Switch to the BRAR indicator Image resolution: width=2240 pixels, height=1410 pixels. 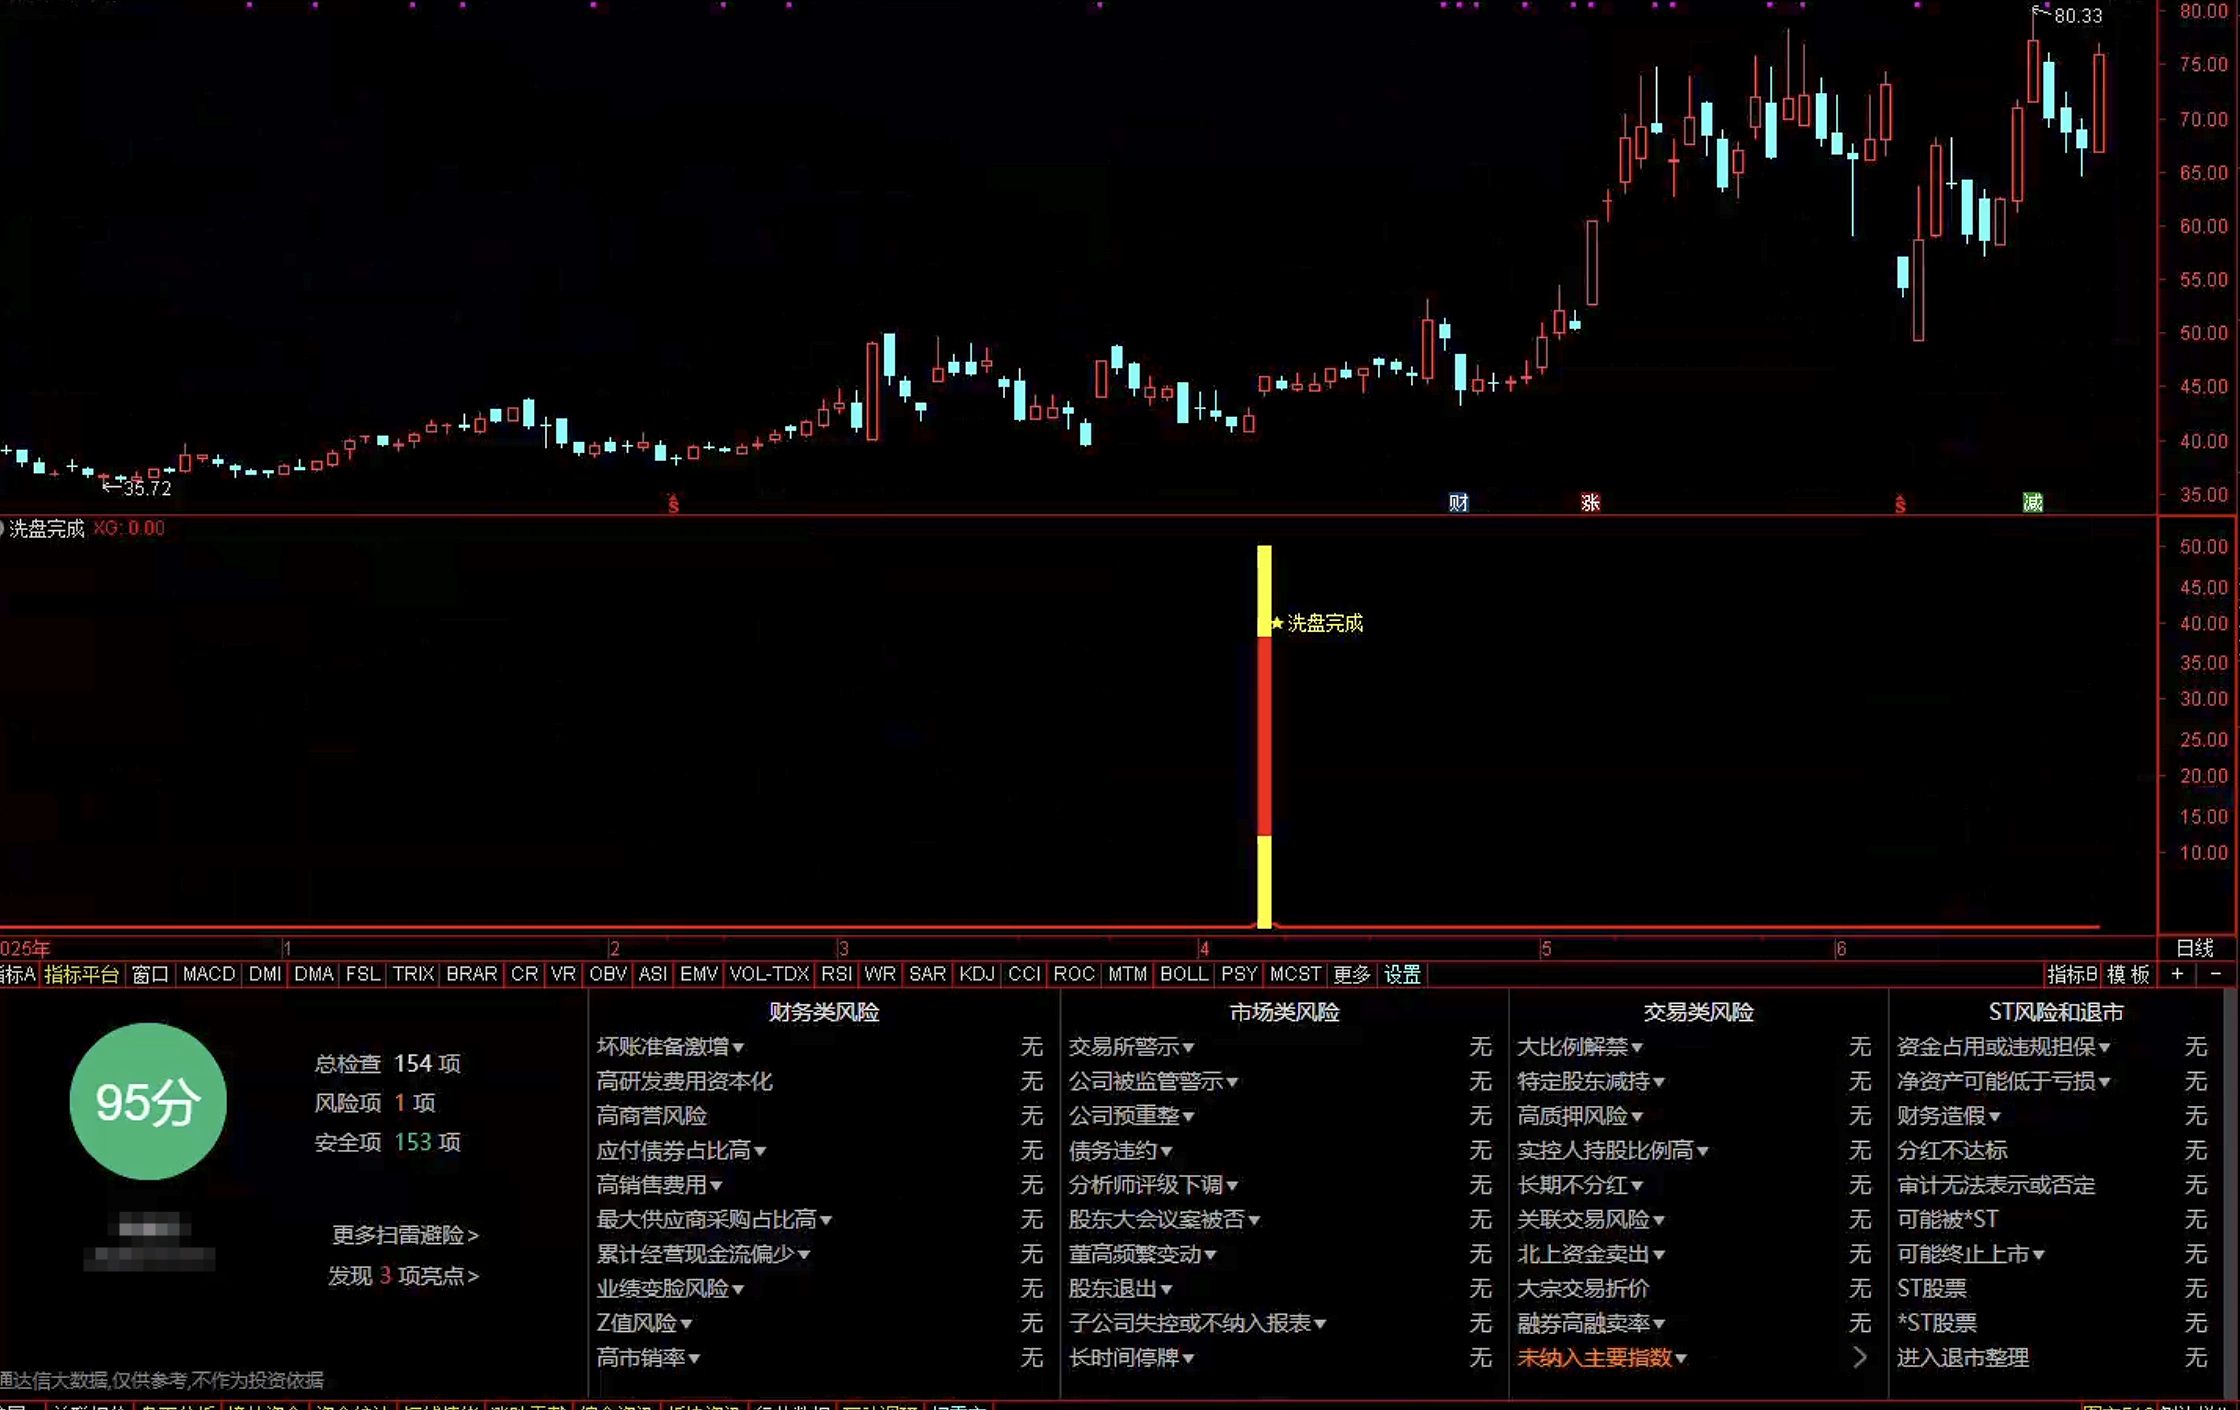coord(472,973)
